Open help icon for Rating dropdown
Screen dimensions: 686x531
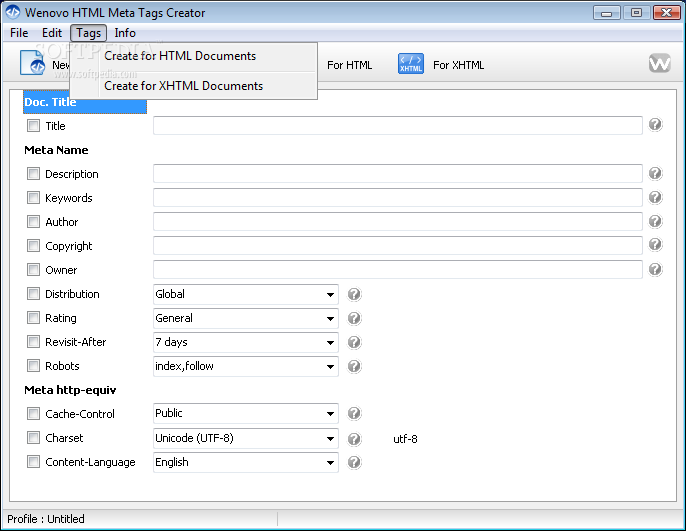point(354,318)
